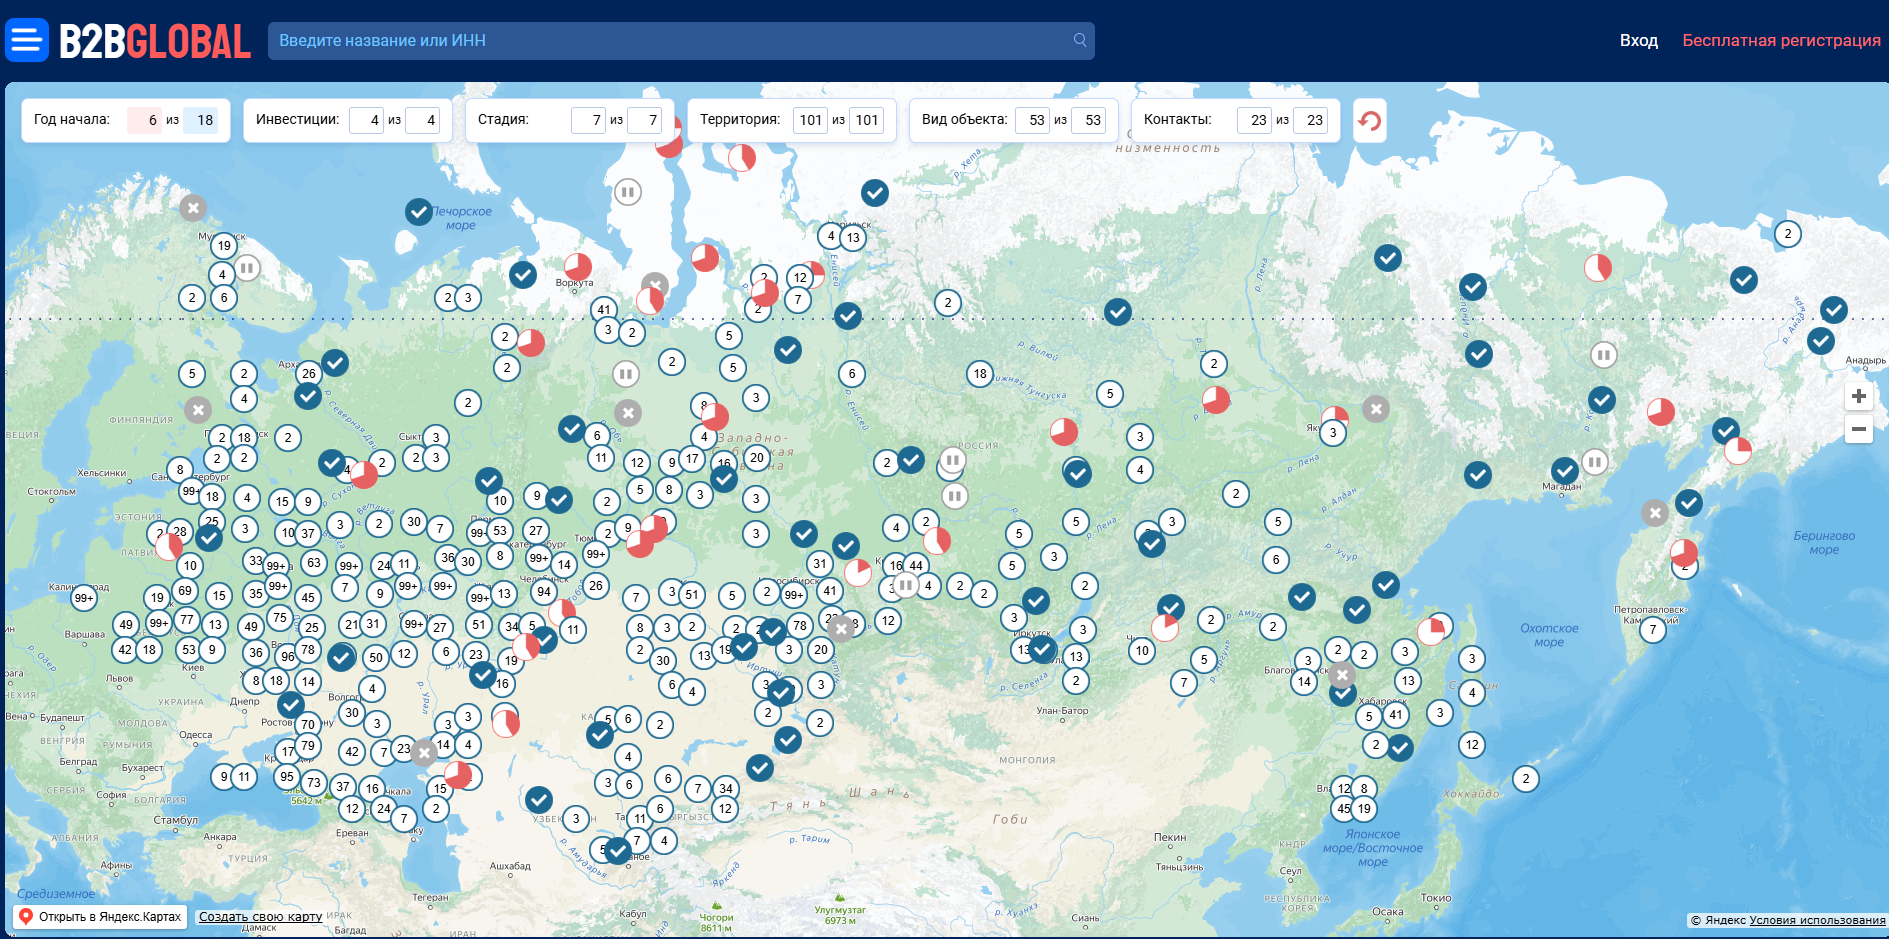Focus the company name or ИНН search field
This screenshot has height=939, width=1889.
670,41
